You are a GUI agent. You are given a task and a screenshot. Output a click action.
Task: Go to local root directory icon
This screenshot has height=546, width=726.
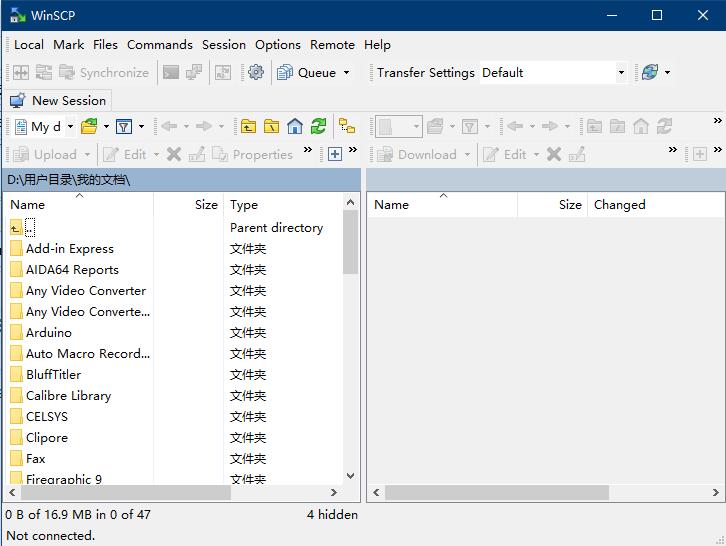[x=271, y=126]
